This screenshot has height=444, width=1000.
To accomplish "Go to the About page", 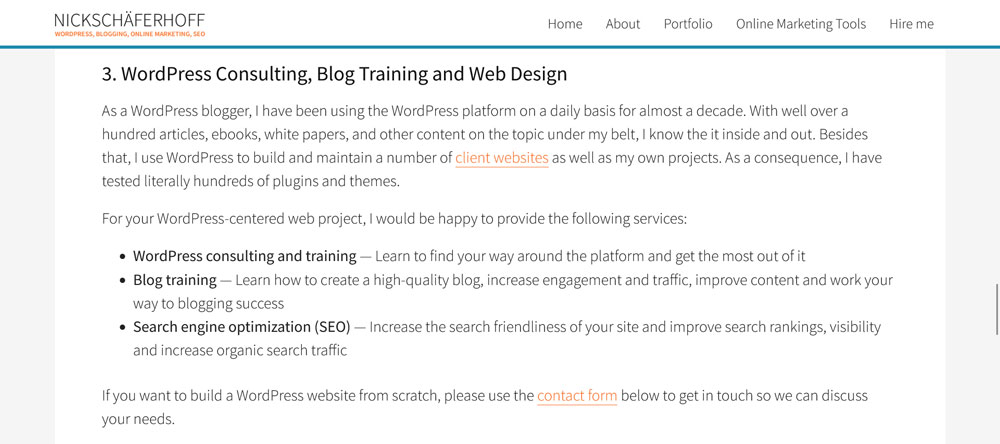I will [623, 24].
